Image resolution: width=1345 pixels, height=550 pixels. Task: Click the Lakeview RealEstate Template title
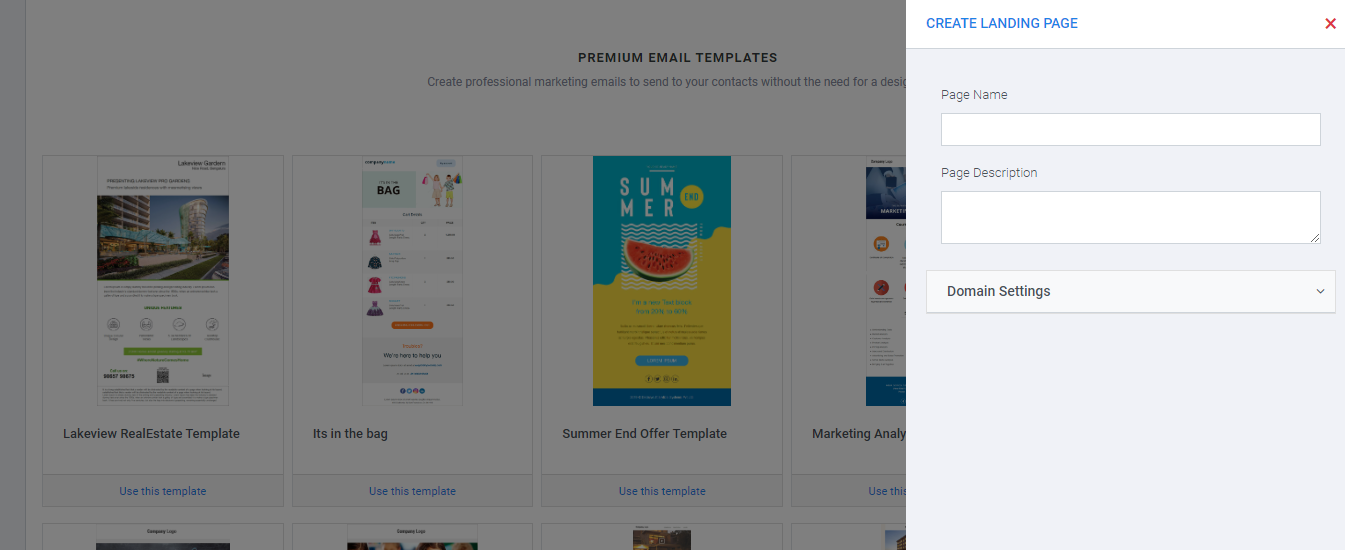click(151, 434)
